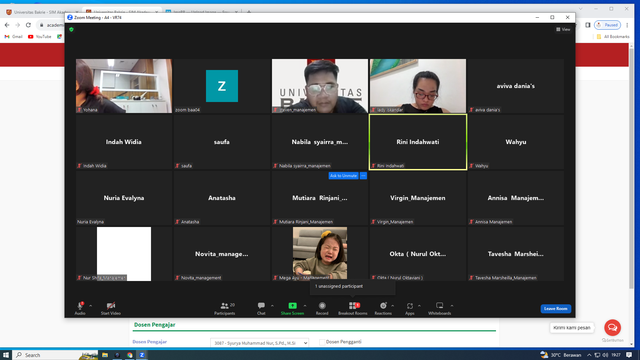
Task: Click the Virgin_Manajemen participant tile
Action: (418, 198)
